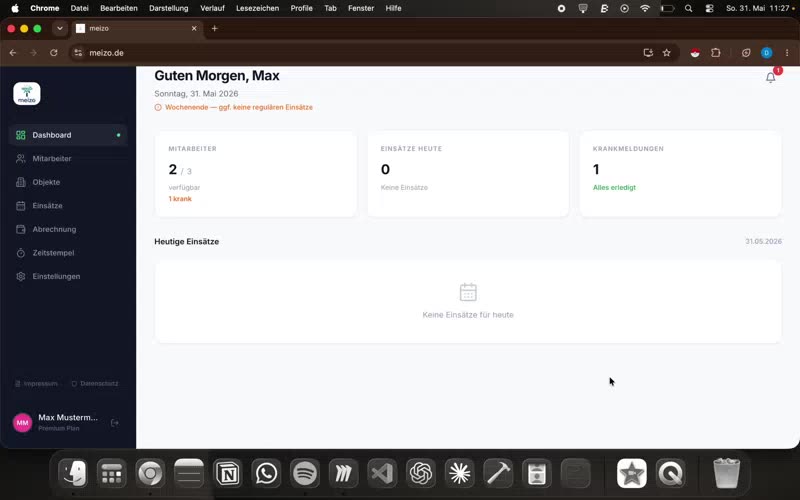Open the Darstellung menu
Screen dimensions: 800x500
click(168, 8)
